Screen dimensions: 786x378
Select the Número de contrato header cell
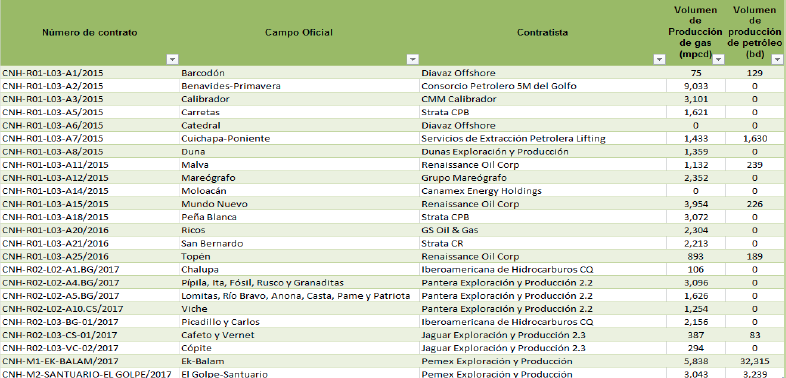(90, 33)
